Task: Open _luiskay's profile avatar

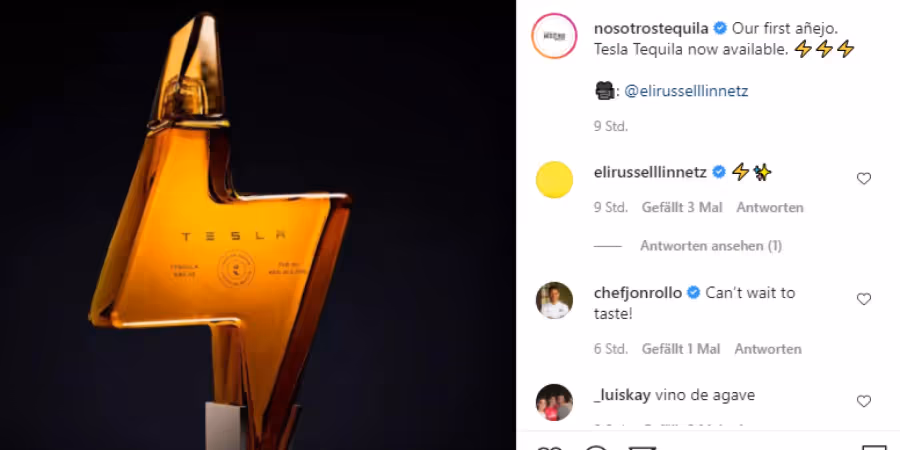Action: 554,402
